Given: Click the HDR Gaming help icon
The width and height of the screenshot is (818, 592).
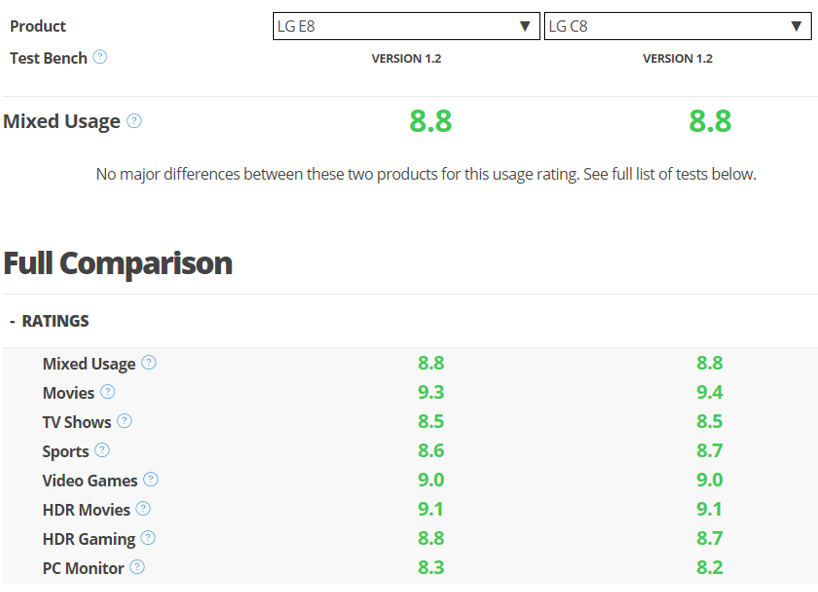Looking at the screenshot, I should [x=148, y=538].
